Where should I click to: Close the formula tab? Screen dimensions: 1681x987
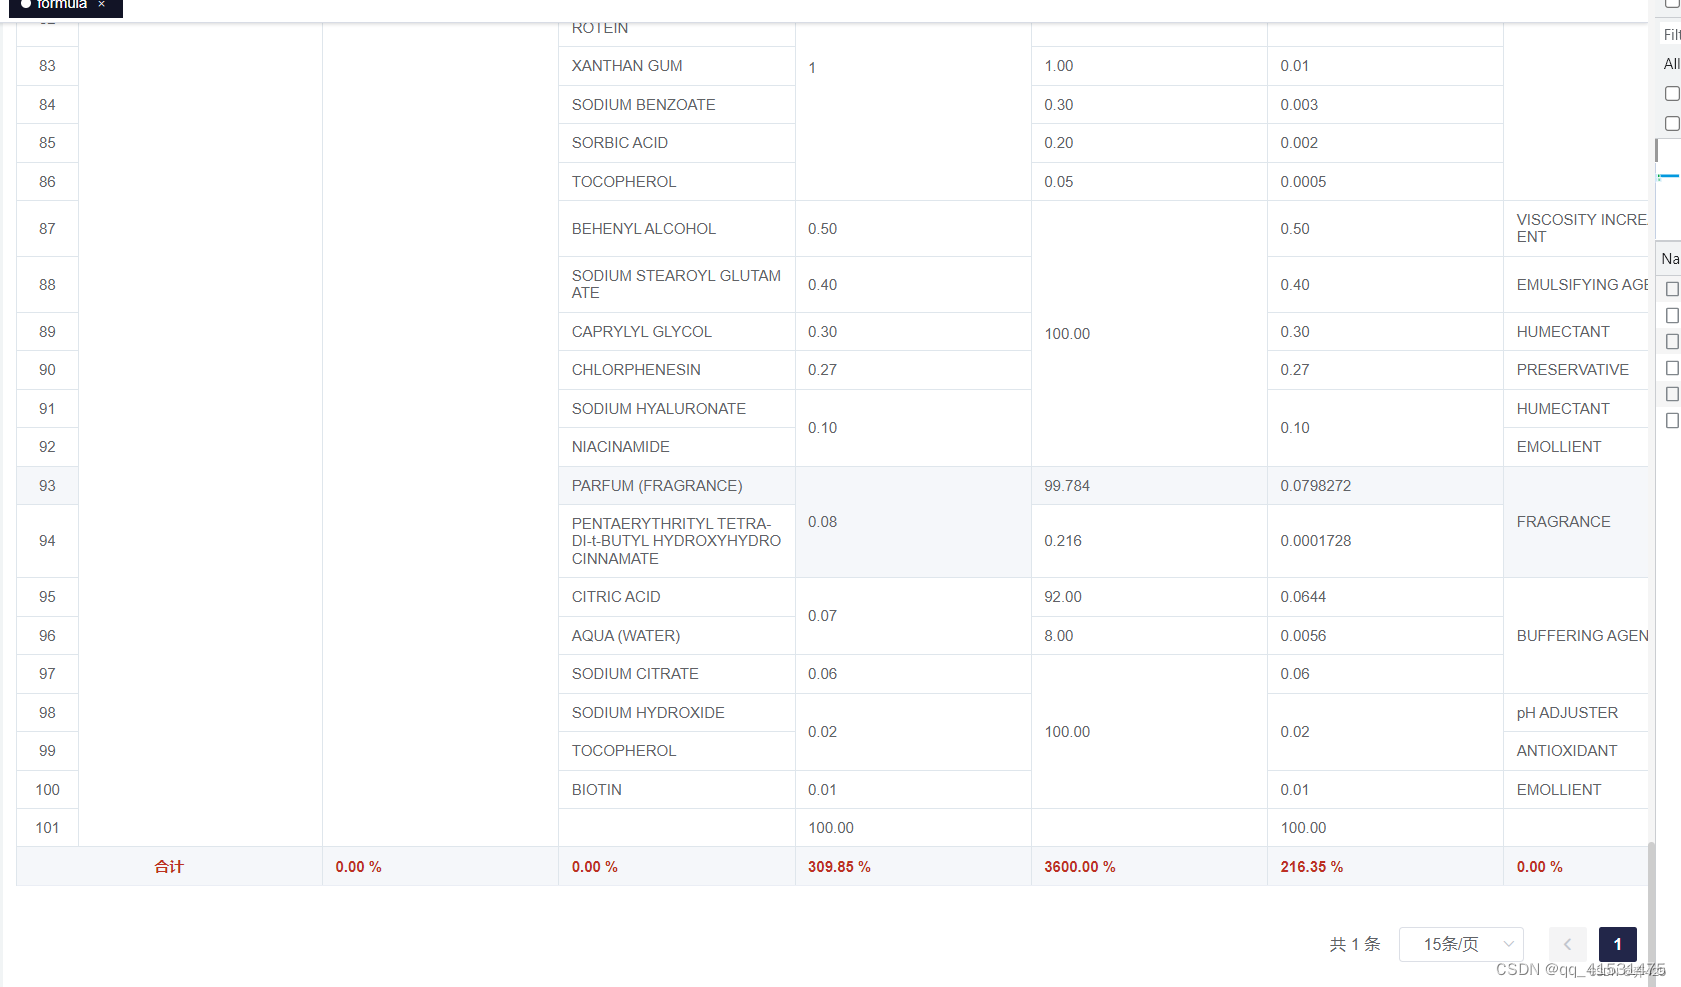[101, 5]
